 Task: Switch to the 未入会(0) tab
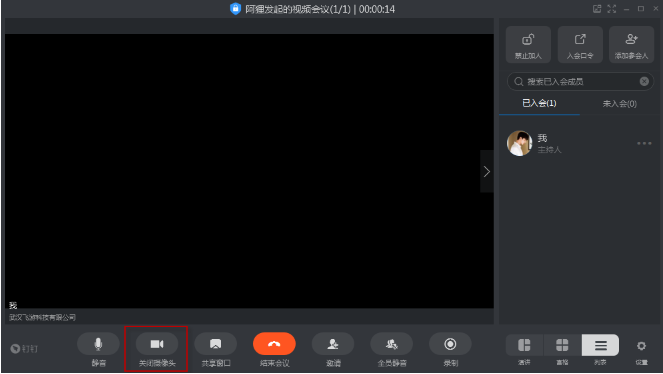pos(619,104)
